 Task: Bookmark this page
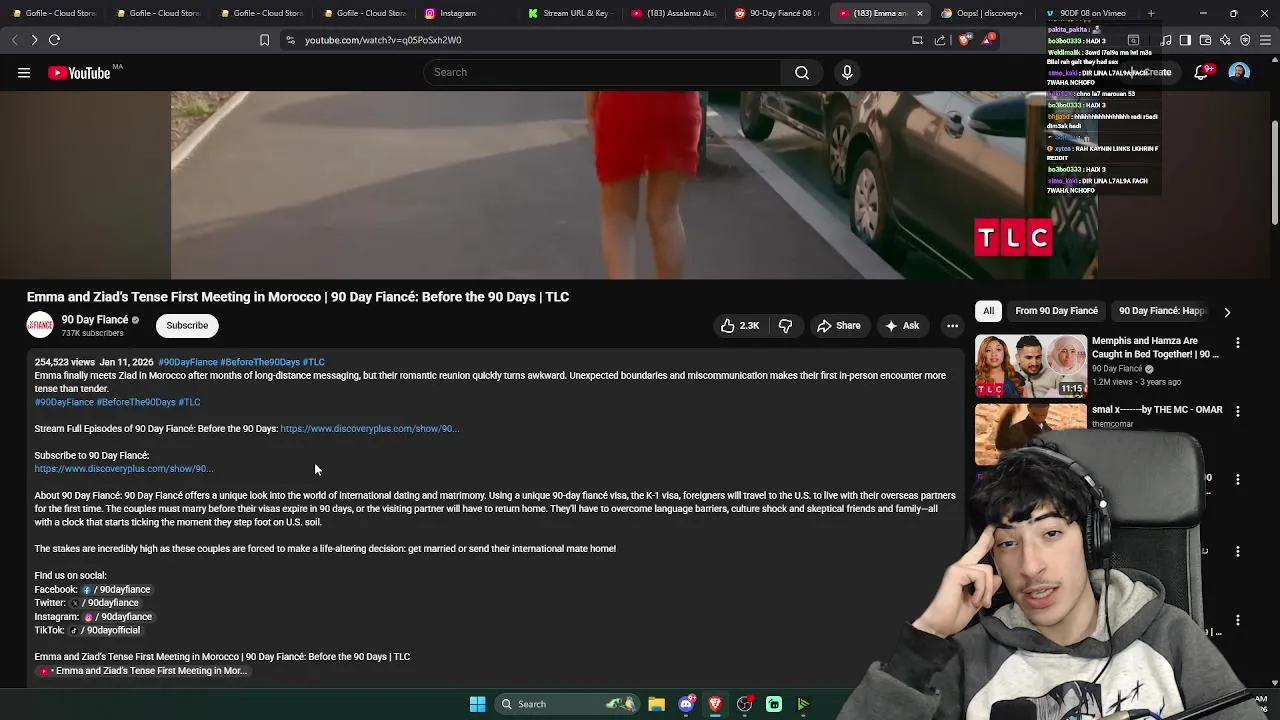pos(264,40)
